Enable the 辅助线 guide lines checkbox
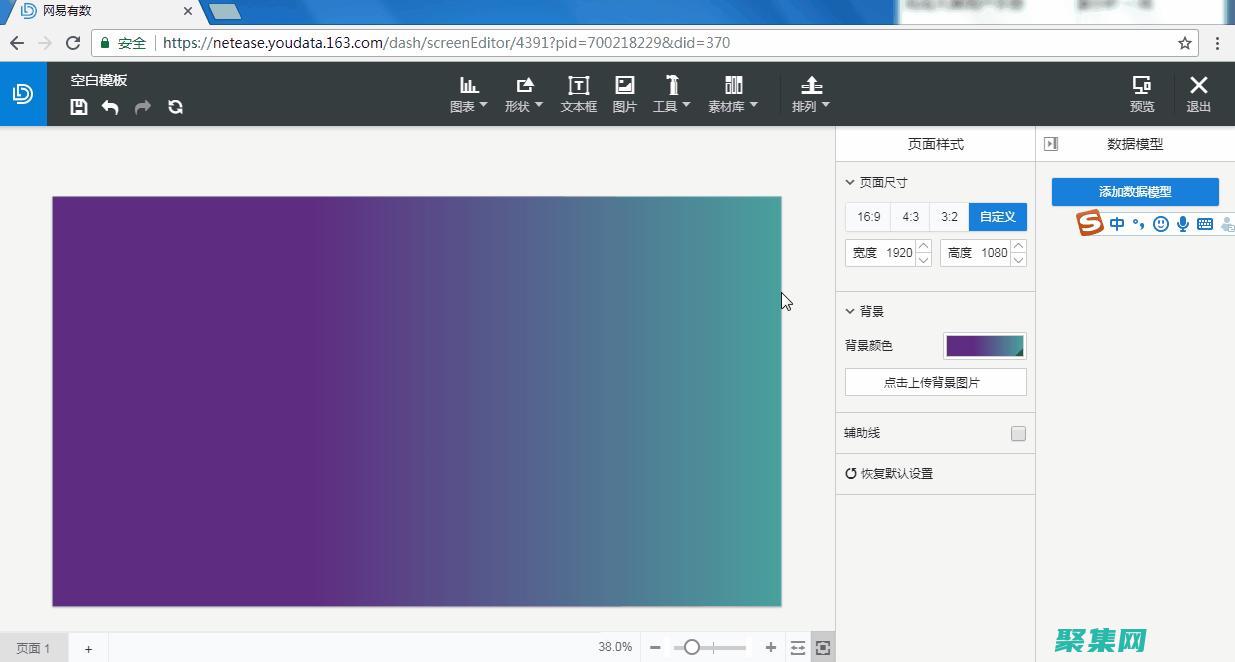This screenshot has width=1235, height=662. point(1018,433)
